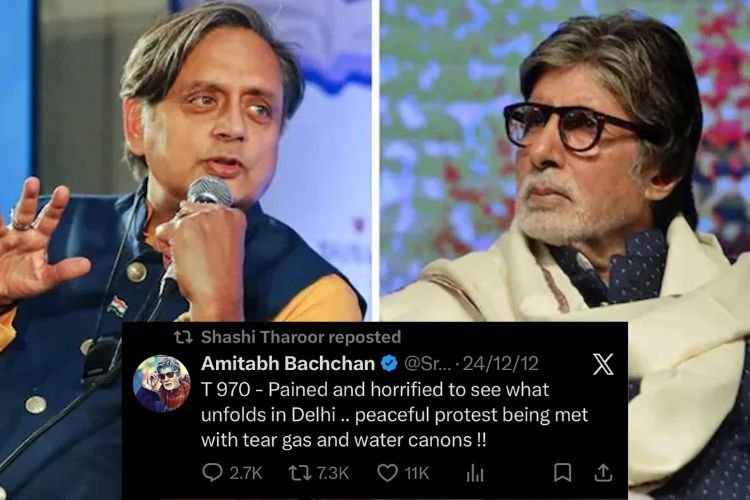Click the left photo of man with microphone
This screenshot has height=500, width=750.
coord(186,160)
